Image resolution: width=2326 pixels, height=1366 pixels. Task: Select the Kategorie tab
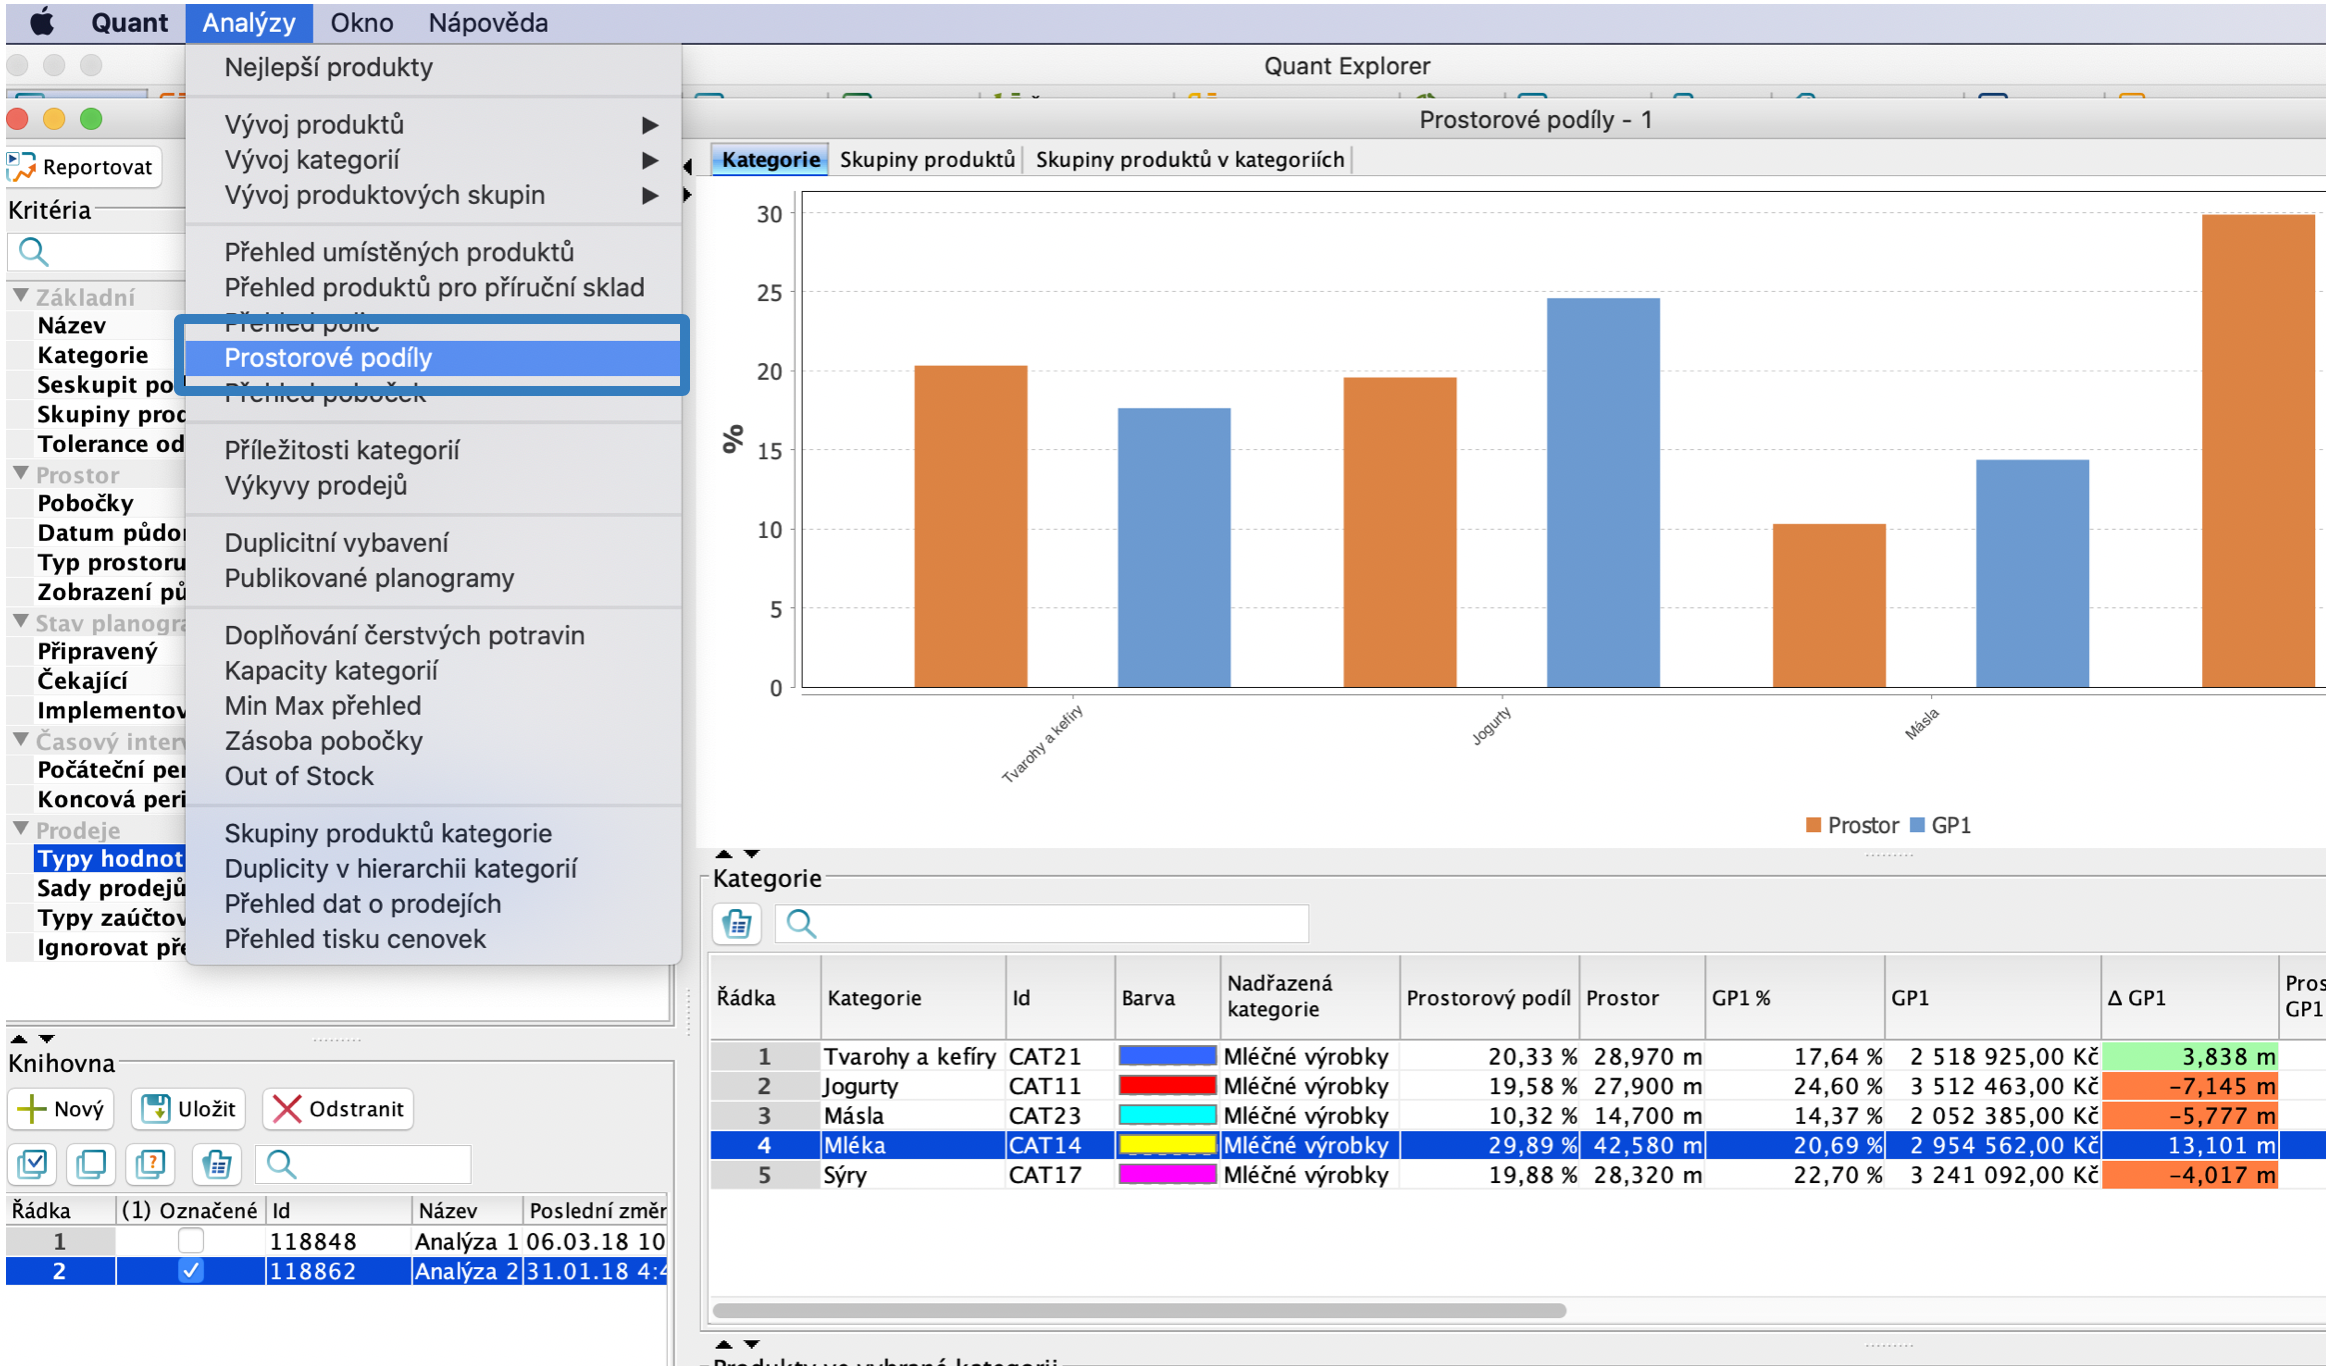[x=771, y=160]
